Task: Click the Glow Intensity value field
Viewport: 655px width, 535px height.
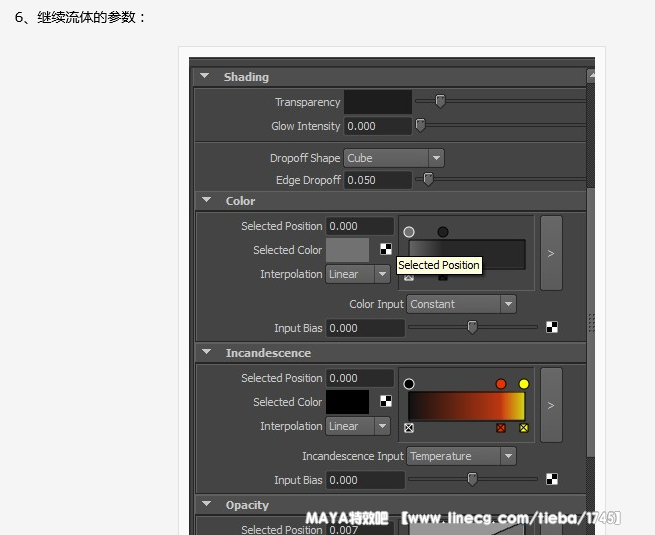Action: (x=378, y=126)
